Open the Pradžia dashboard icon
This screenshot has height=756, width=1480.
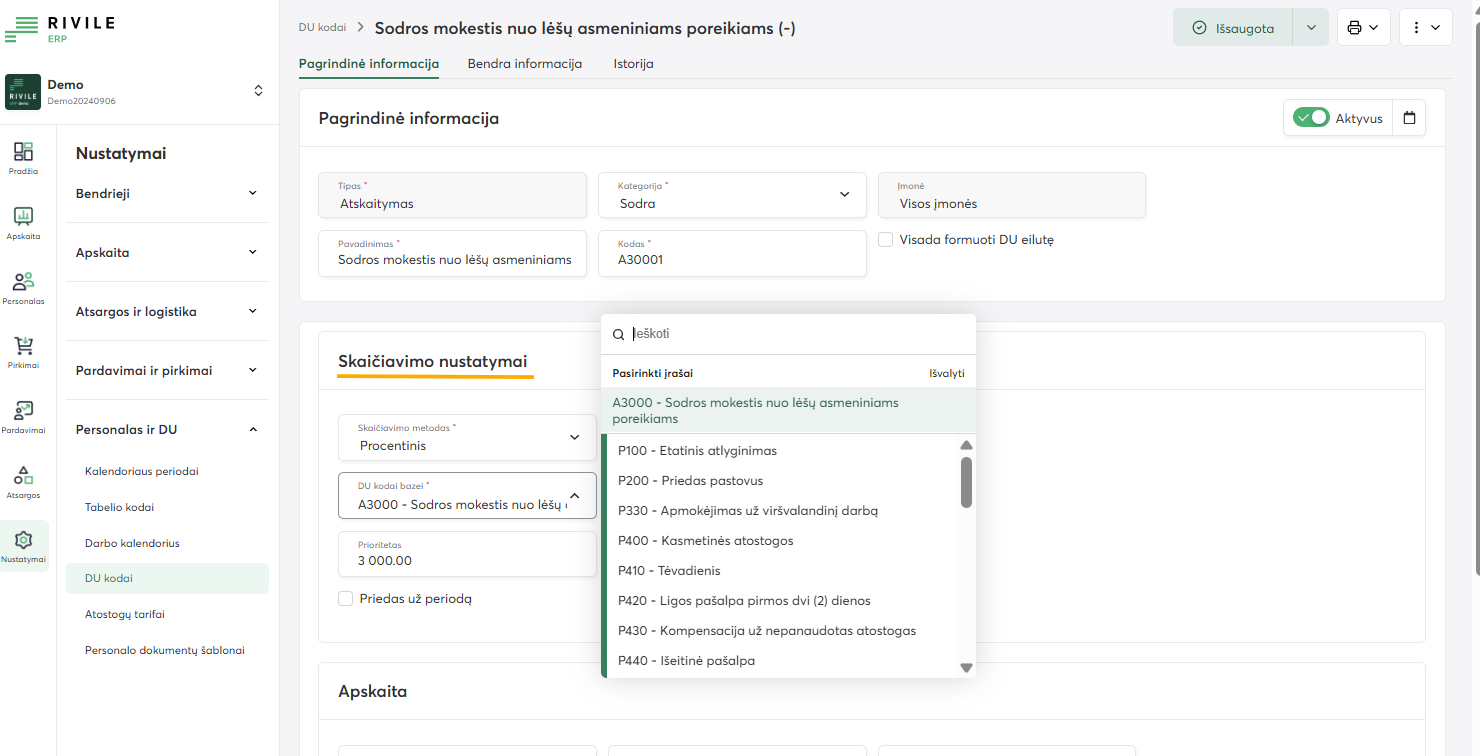click(23, 153)
